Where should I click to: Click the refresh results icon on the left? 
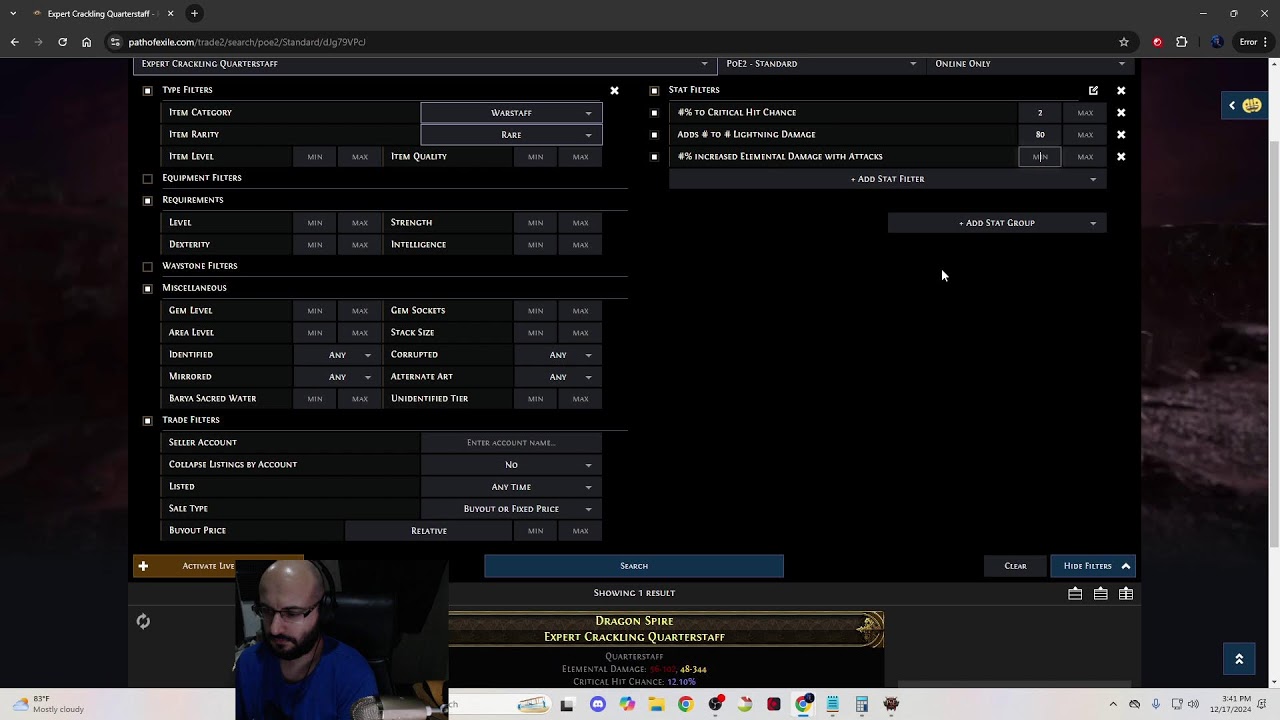tap(143, 621)
